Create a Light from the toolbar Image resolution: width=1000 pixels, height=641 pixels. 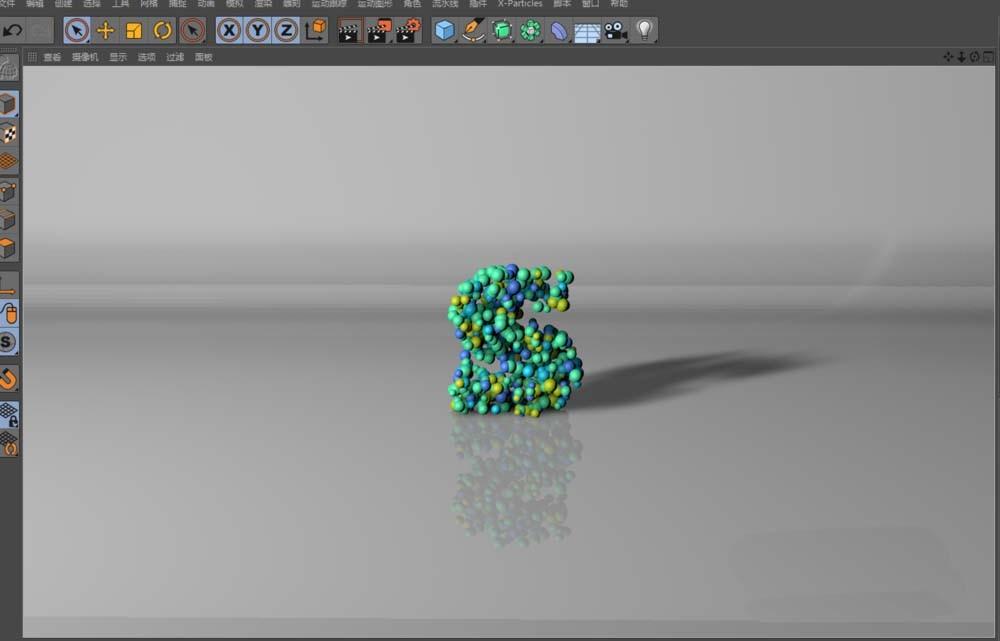point(644,31)
